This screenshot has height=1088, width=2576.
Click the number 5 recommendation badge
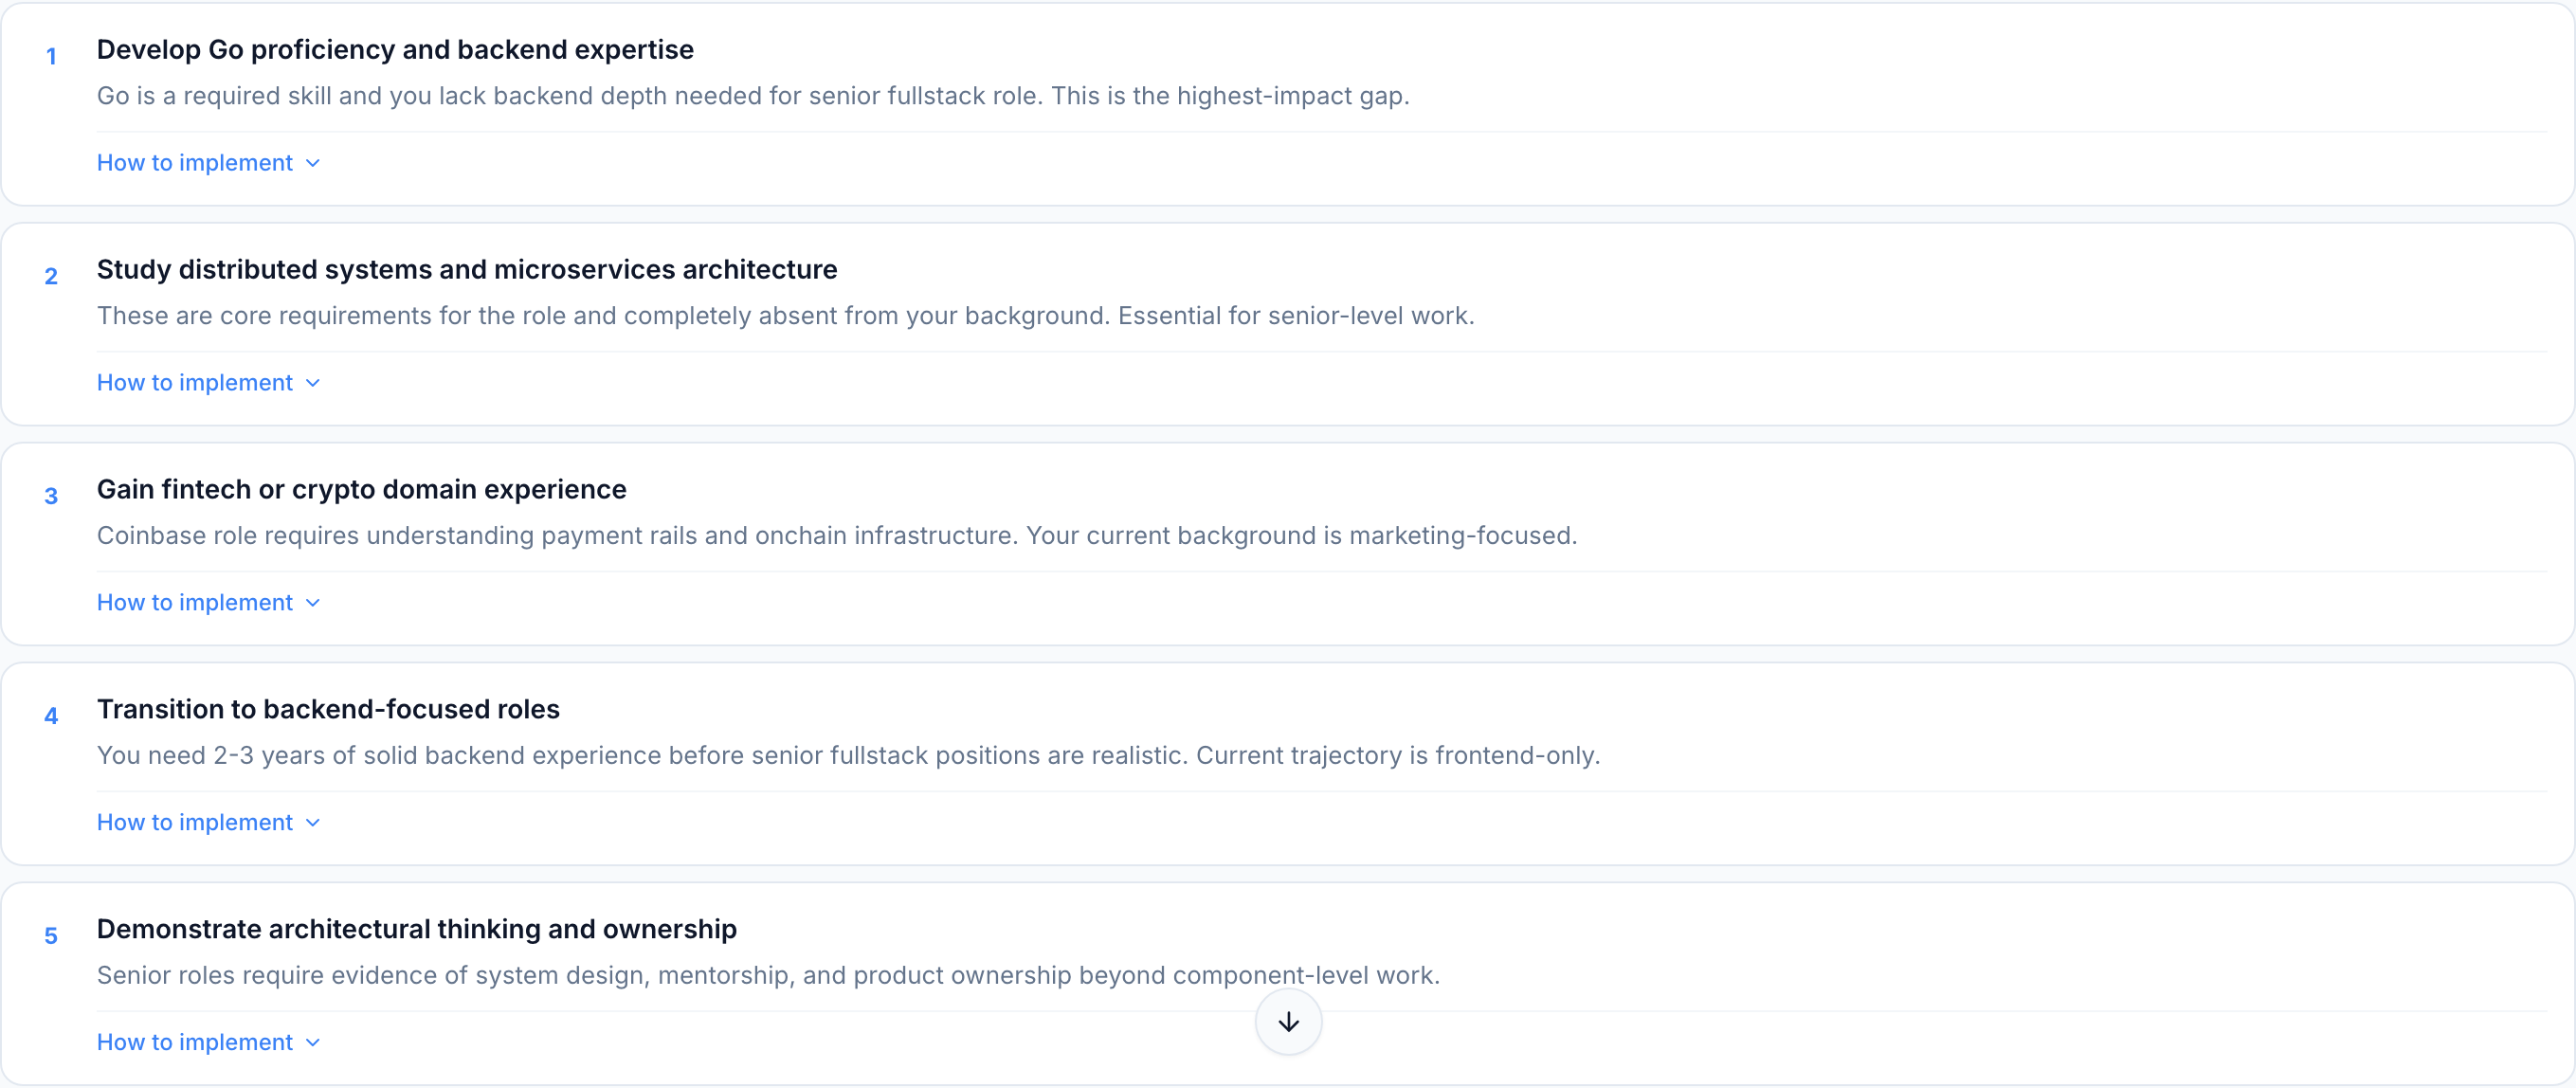click(51, 937)
